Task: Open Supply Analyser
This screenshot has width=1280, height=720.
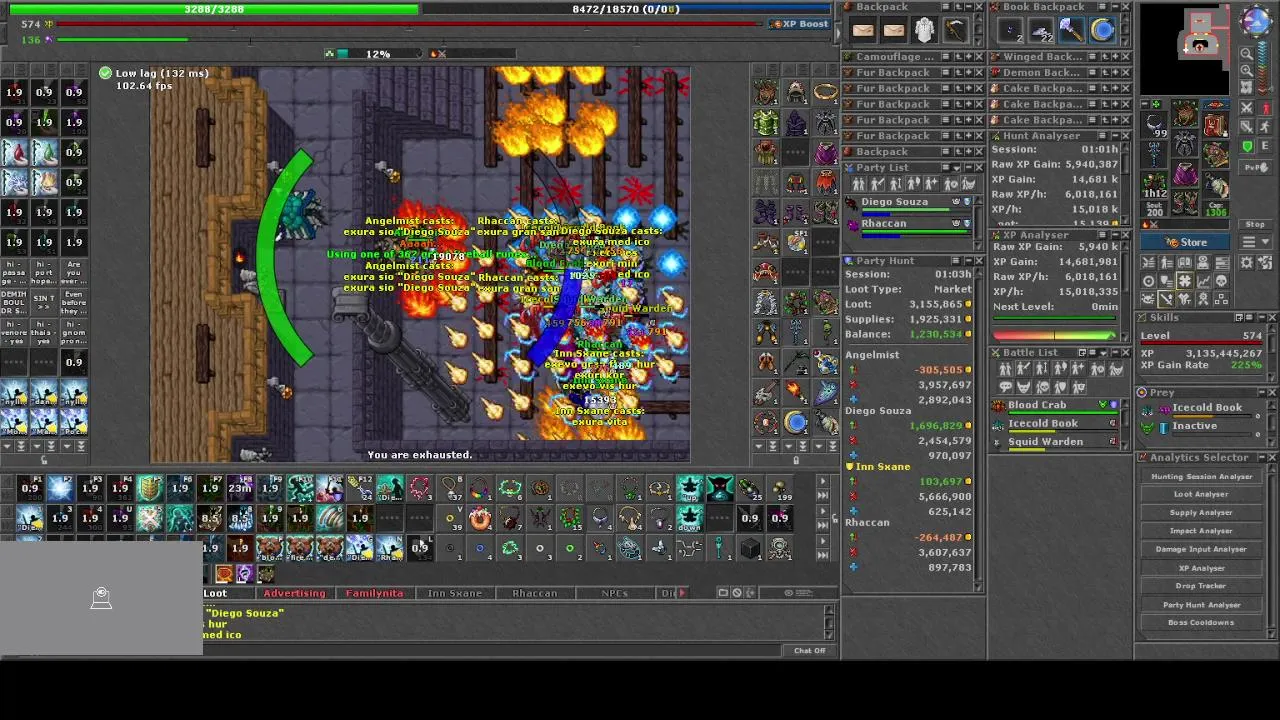Action: [1201, 513]
